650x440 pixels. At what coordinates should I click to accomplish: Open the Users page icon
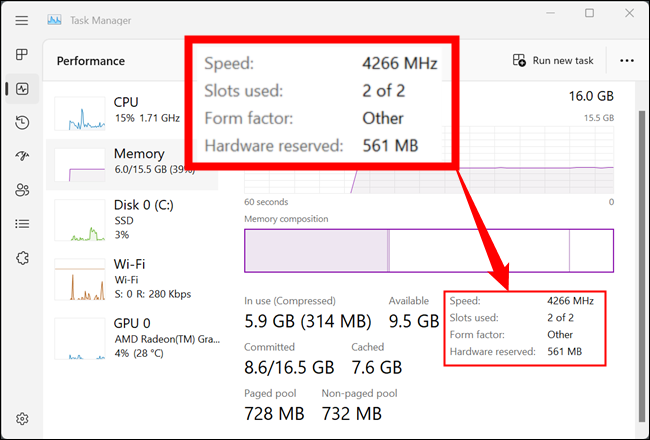[22, 190]
